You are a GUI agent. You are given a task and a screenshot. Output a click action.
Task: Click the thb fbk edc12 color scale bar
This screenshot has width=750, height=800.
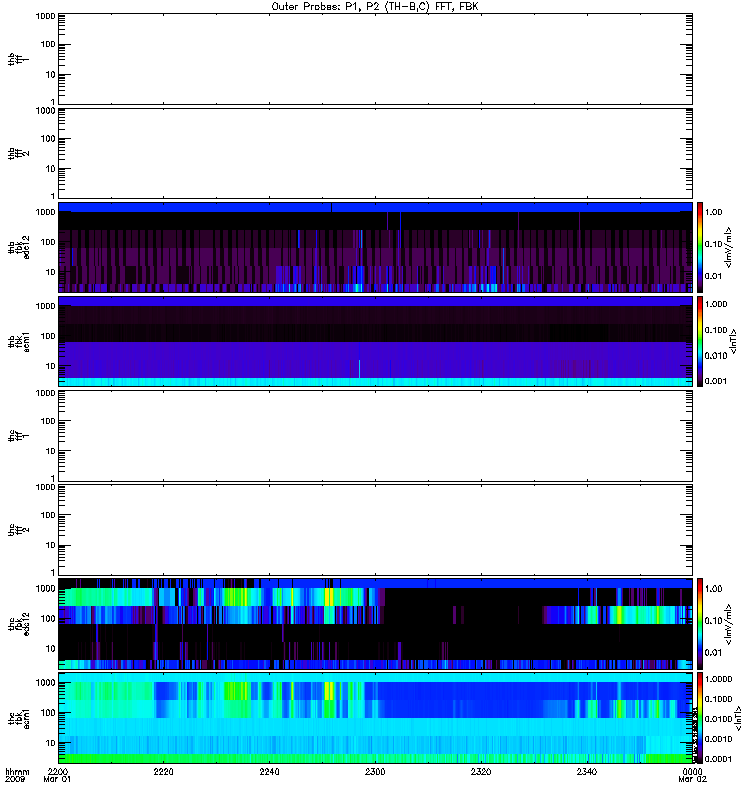pyautogui.click(x=700, y=247)
